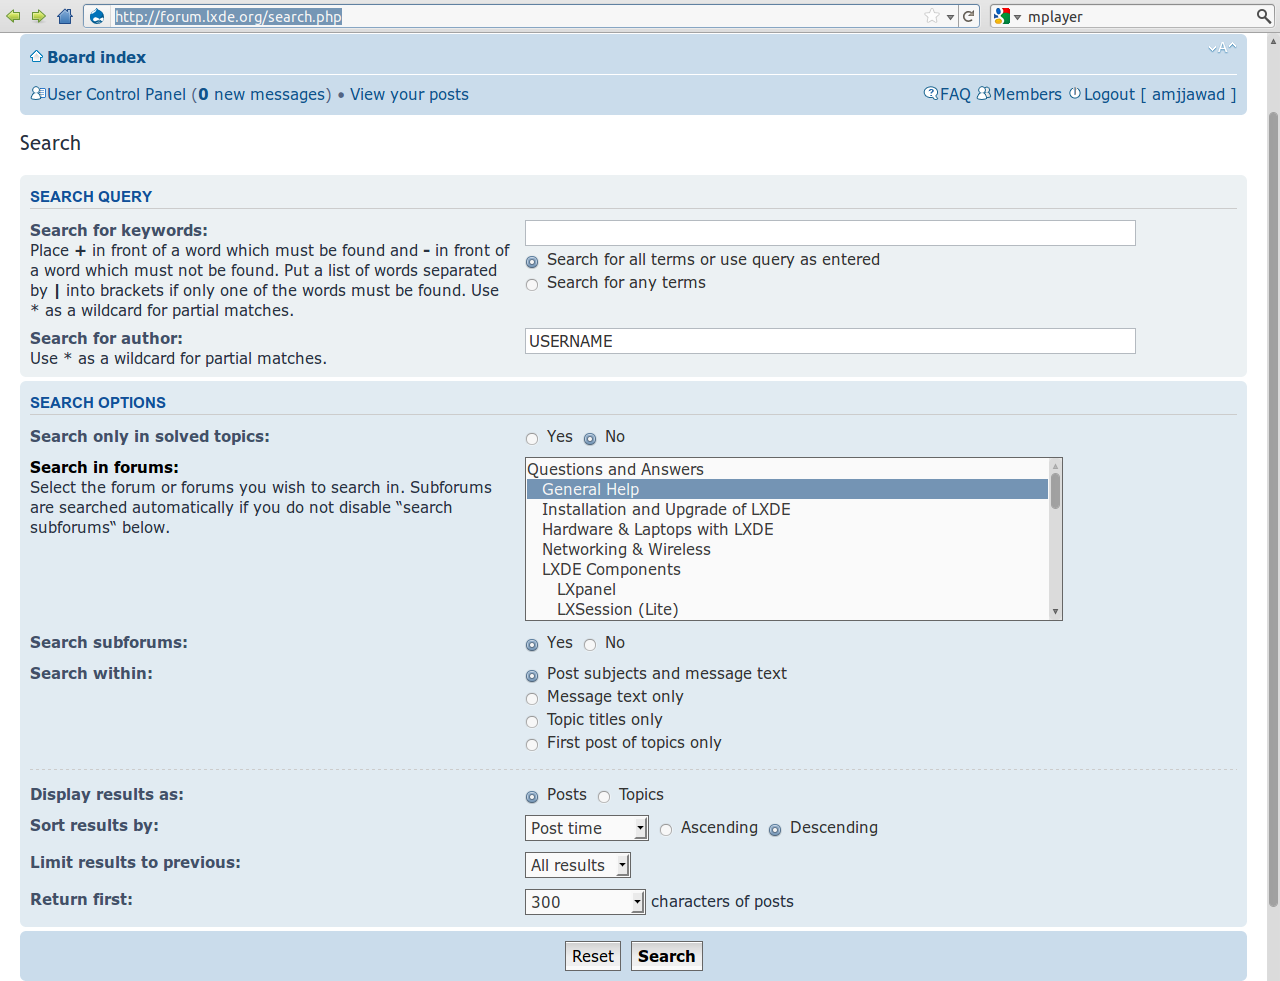Select LXpanel in forum list

tap(787, 589)
